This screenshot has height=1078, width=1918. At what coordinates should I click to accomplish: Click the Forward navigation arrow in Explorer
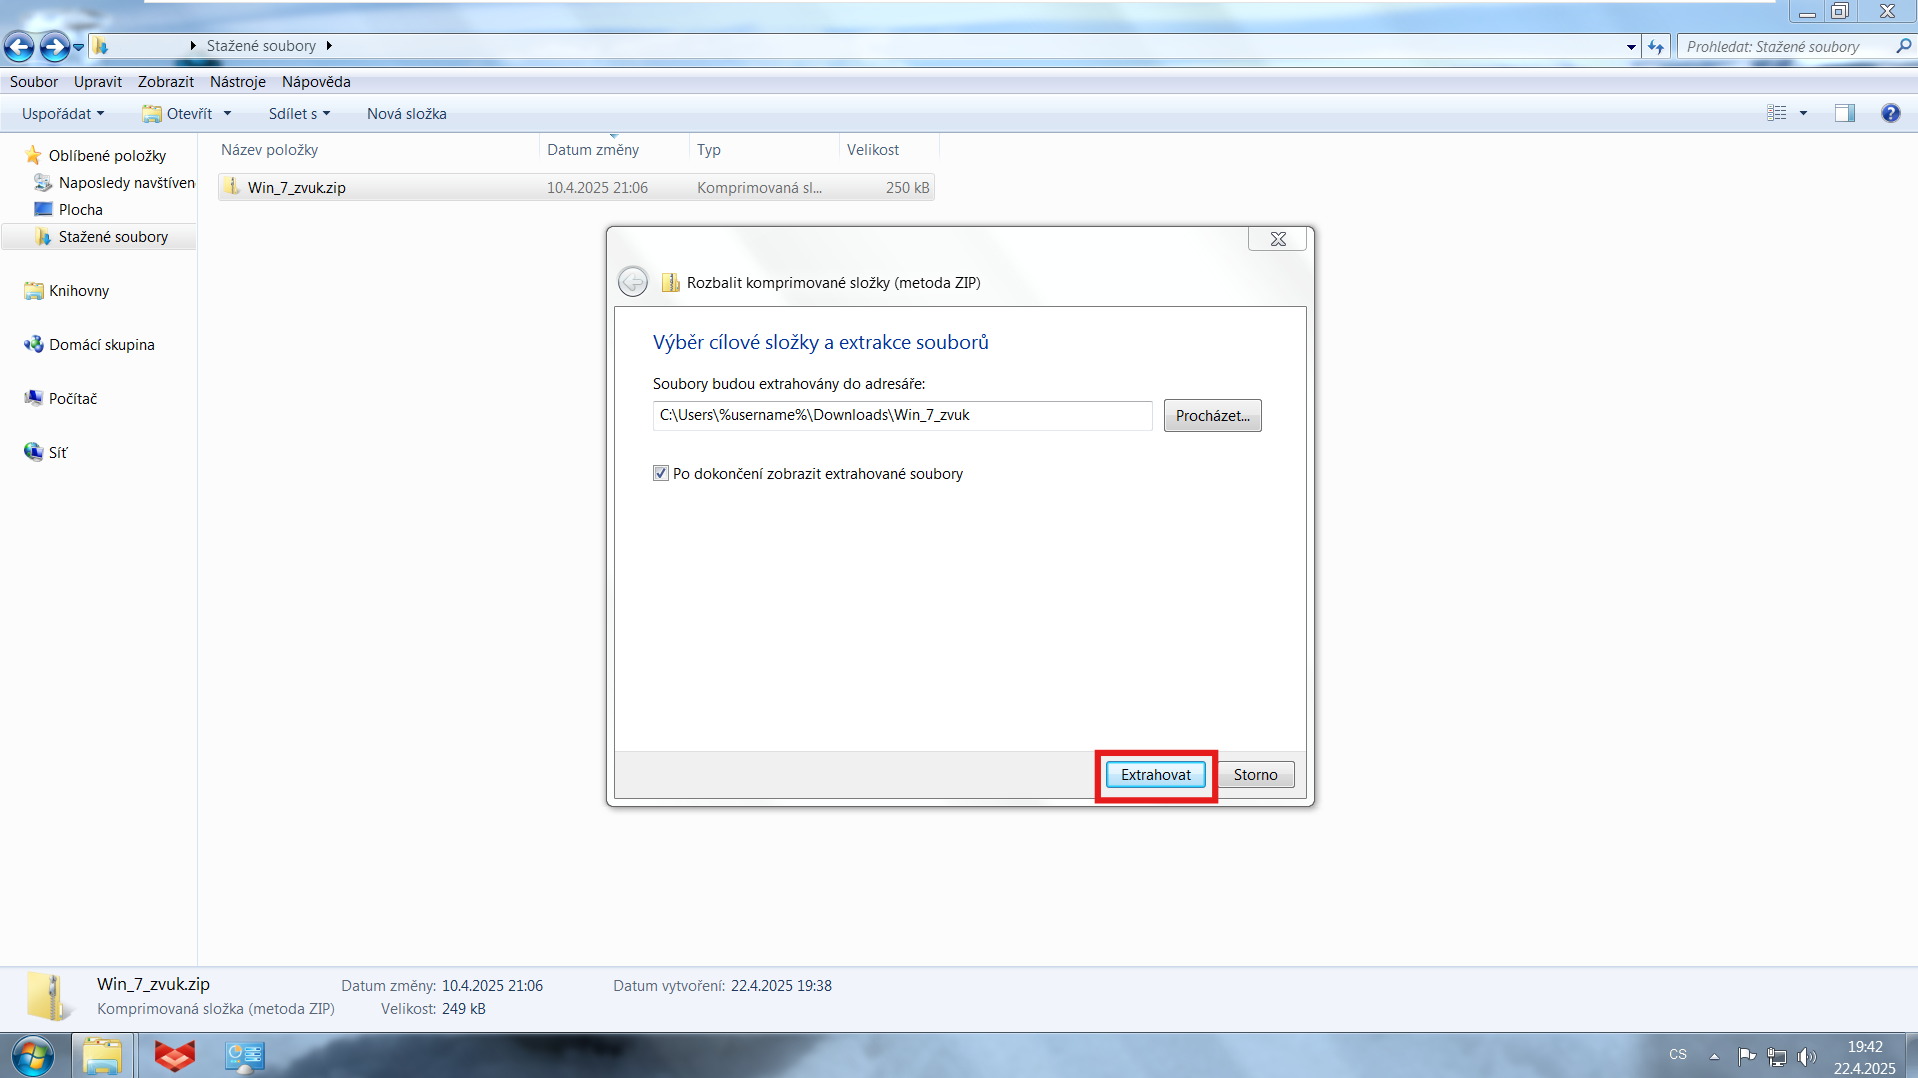[54, 46]
